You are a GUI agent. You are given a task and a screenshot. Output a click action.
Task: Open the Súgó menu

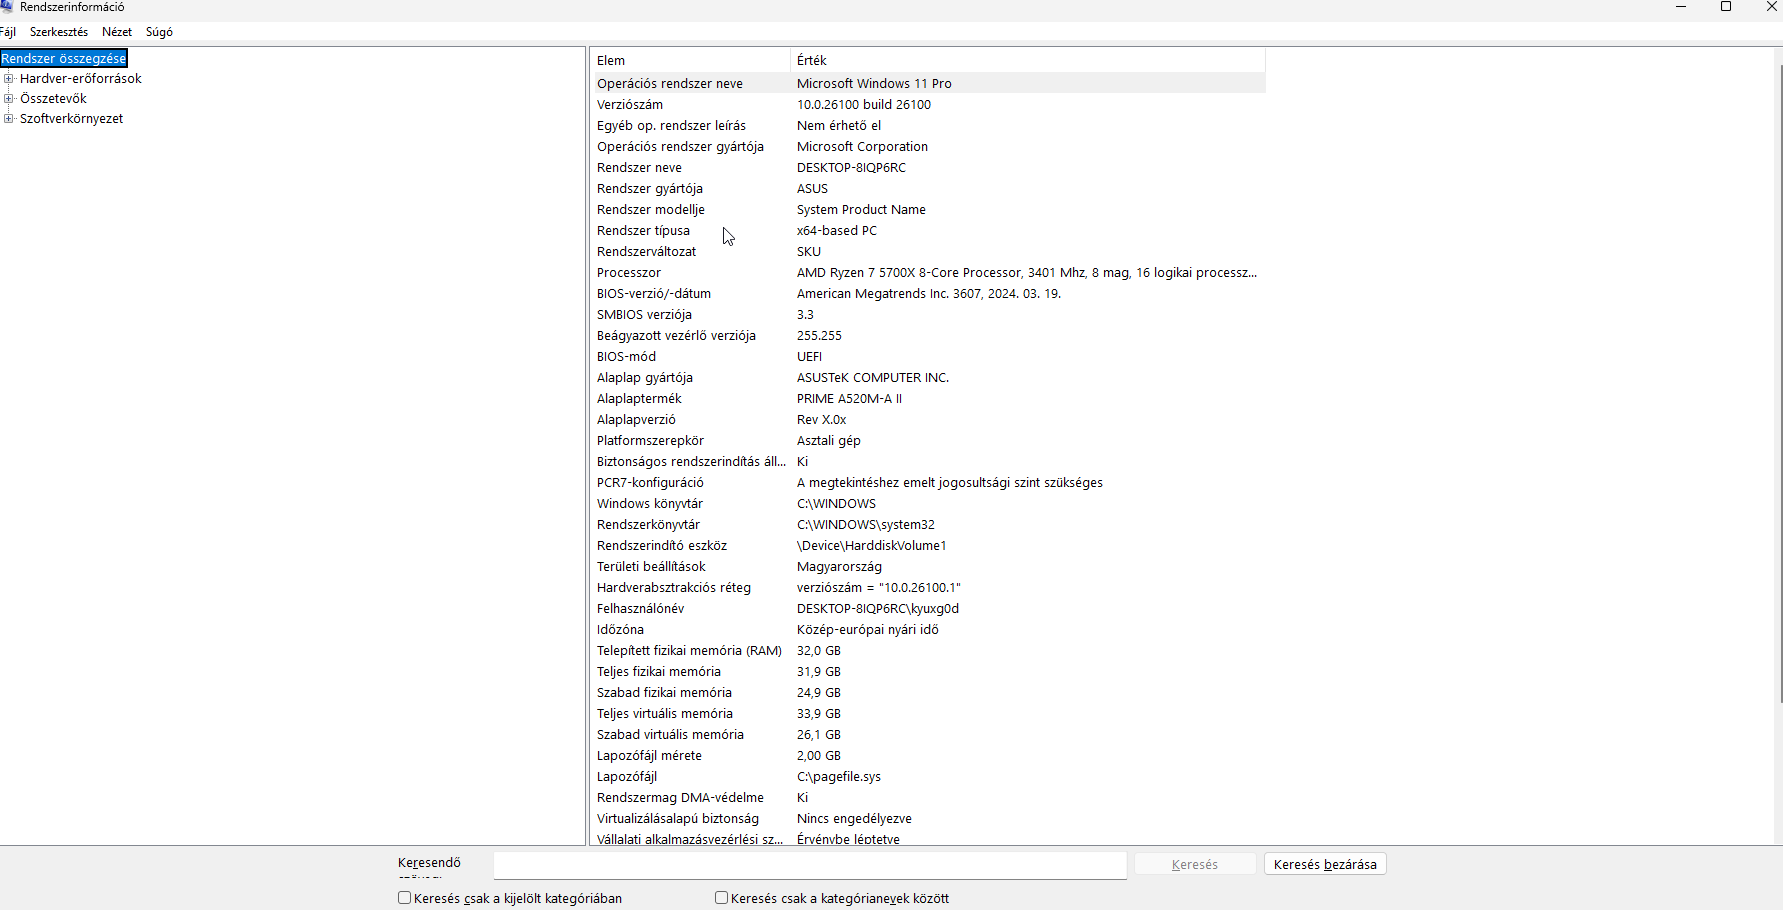(x=159, y=32)
